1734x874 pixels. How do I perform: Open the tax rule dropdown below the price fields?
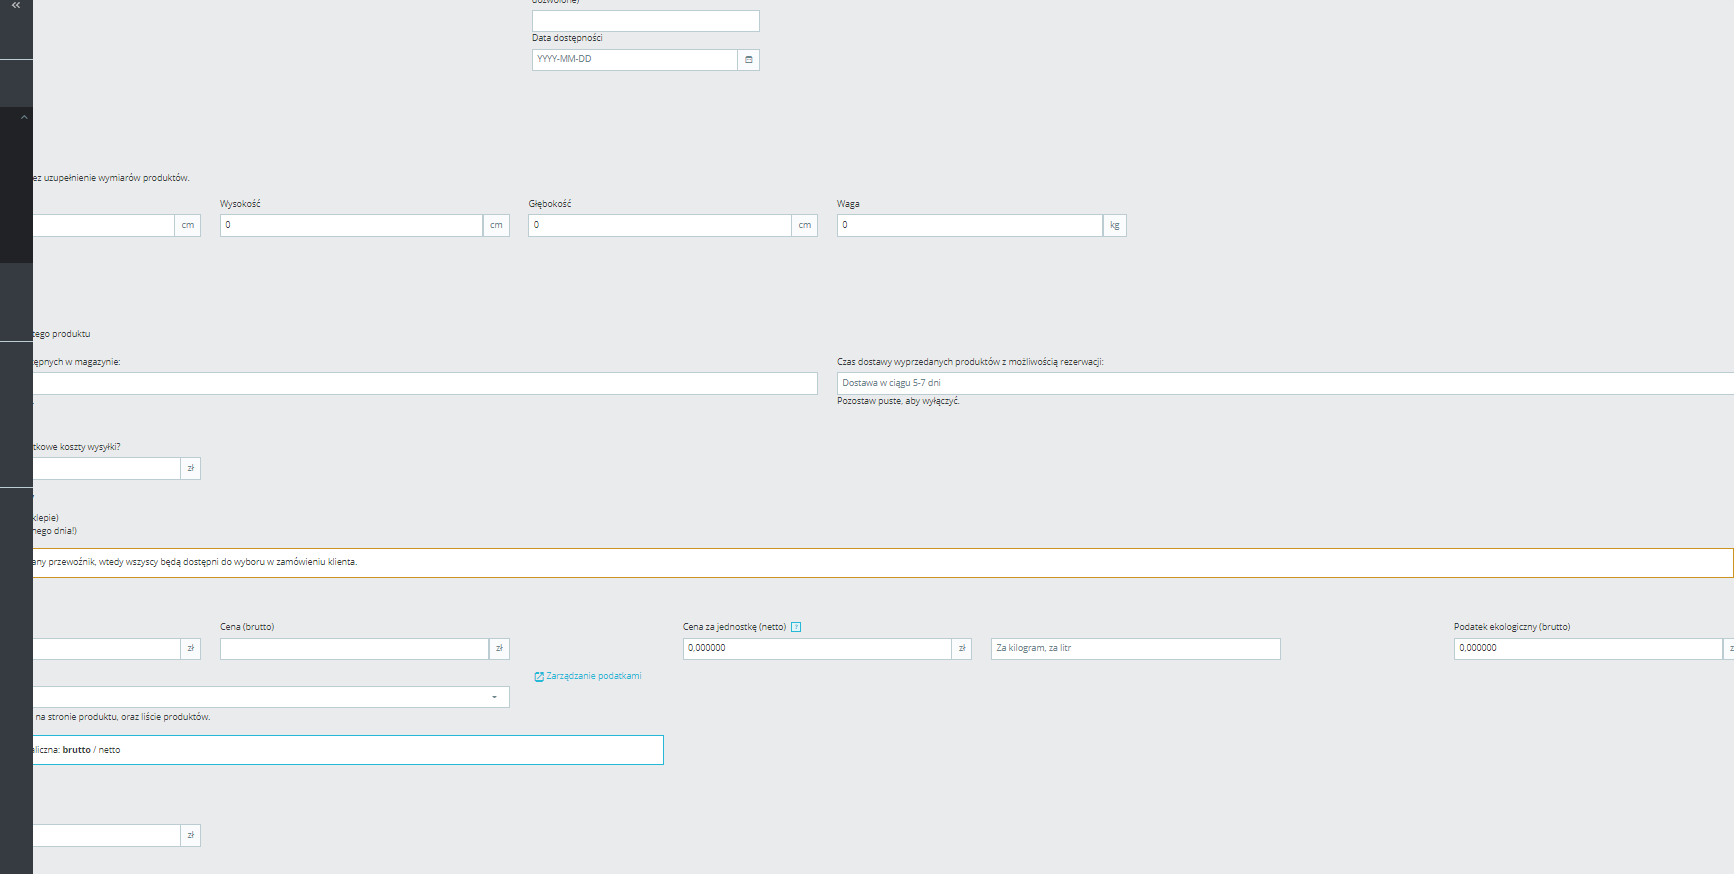(x=271, y=697)
